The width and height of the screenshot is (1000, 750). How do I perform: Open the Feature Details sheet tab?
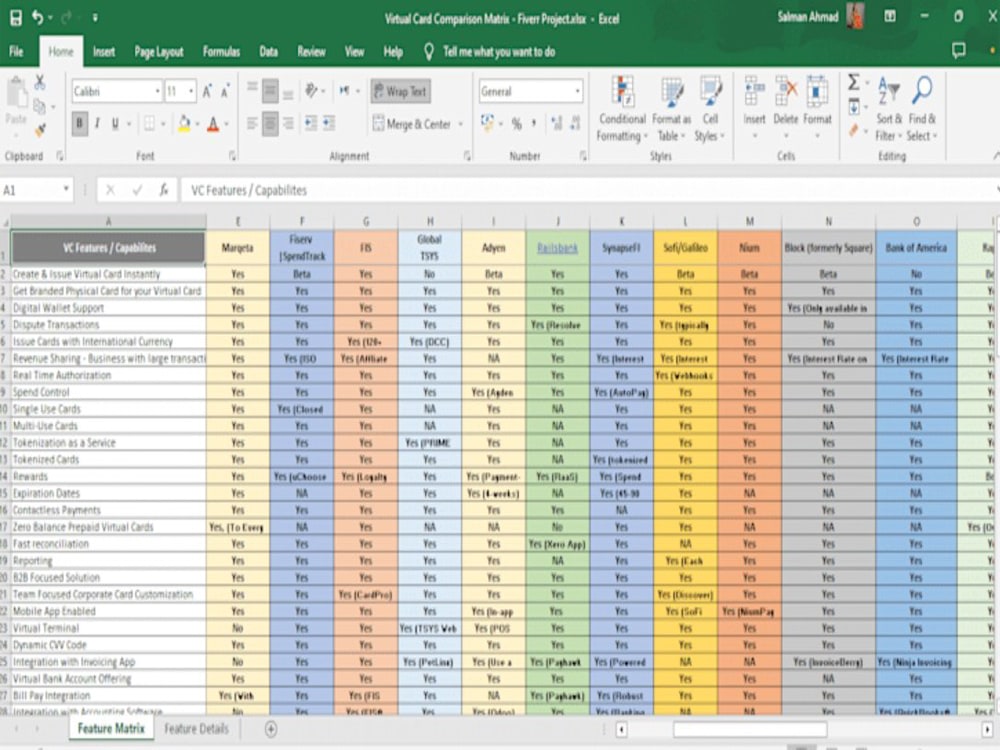pos(196,728)
